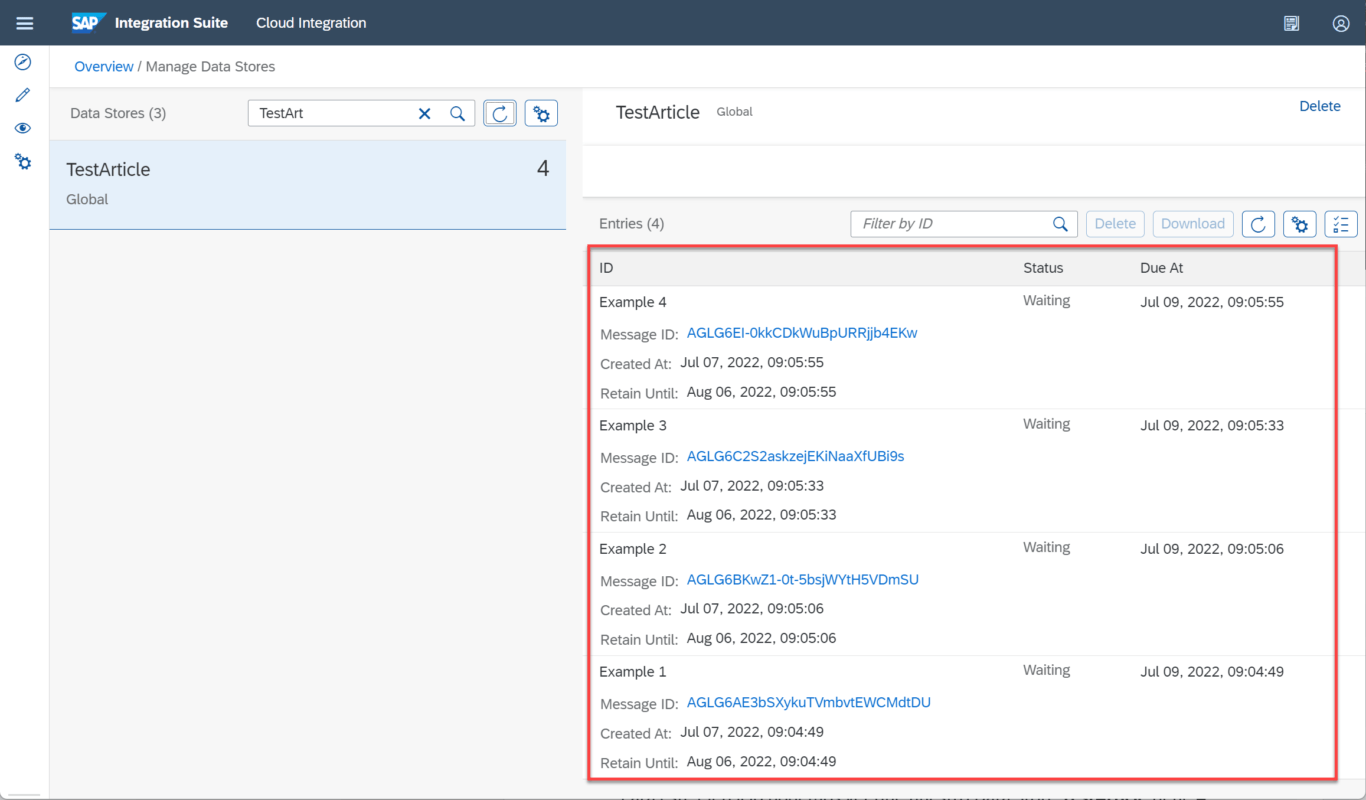Click the Due At column header

(x=1161, y=268)
